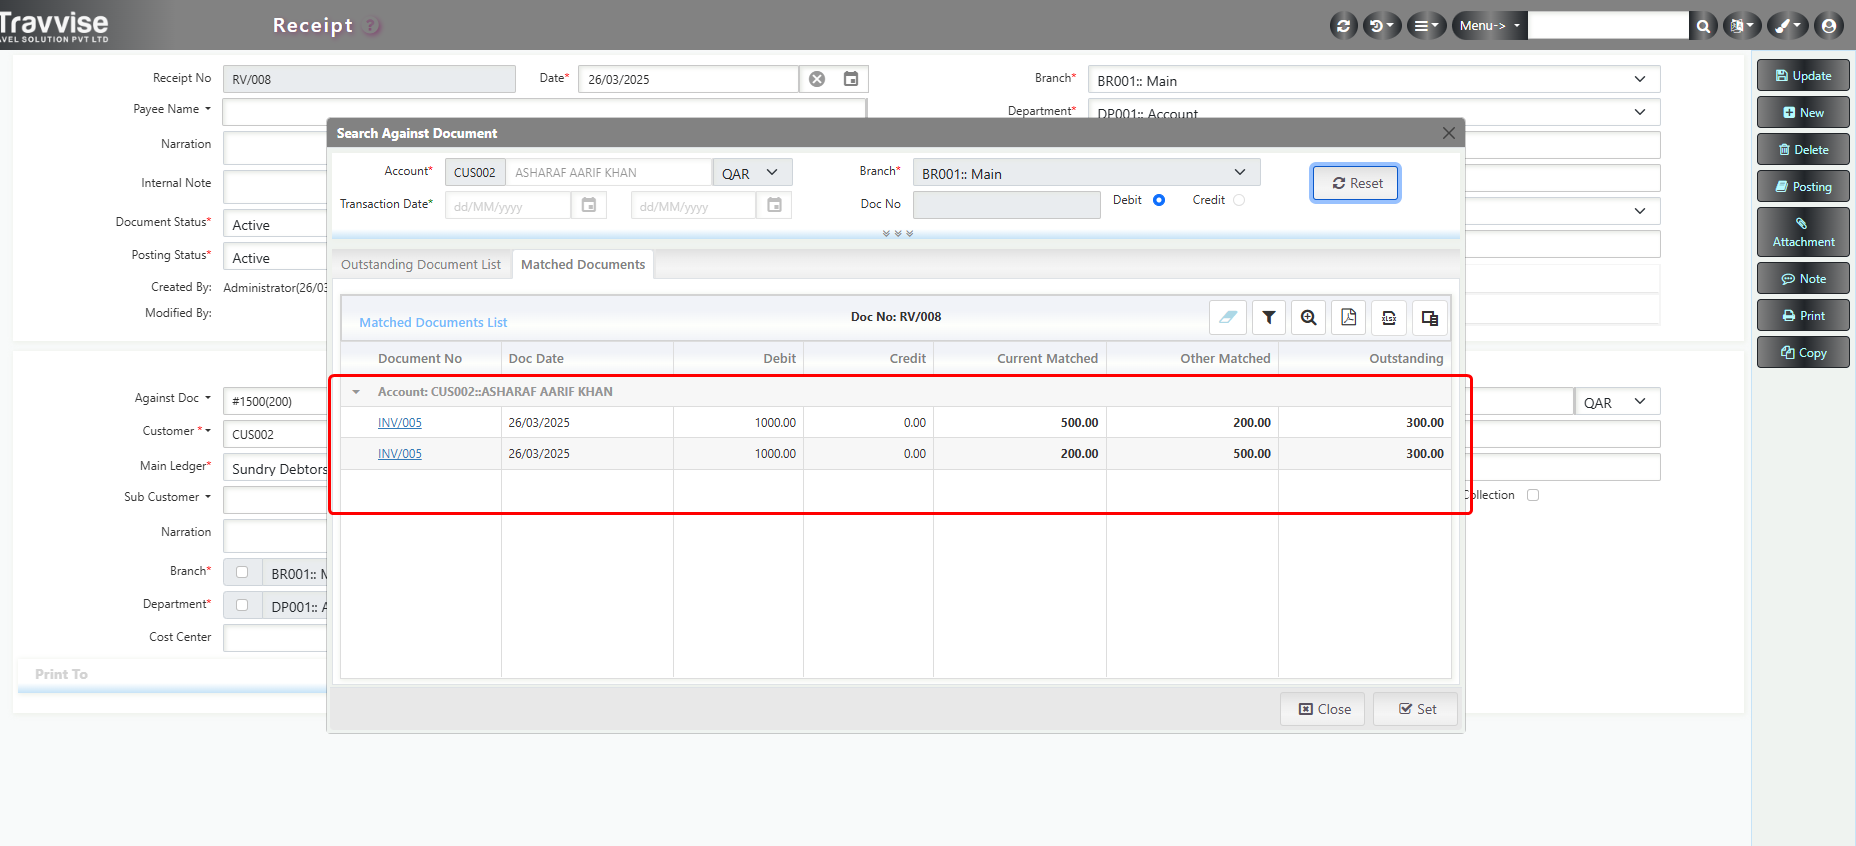Click the help question mark beside Receipt
The image size is (1856, 846).
pos(372,26)
